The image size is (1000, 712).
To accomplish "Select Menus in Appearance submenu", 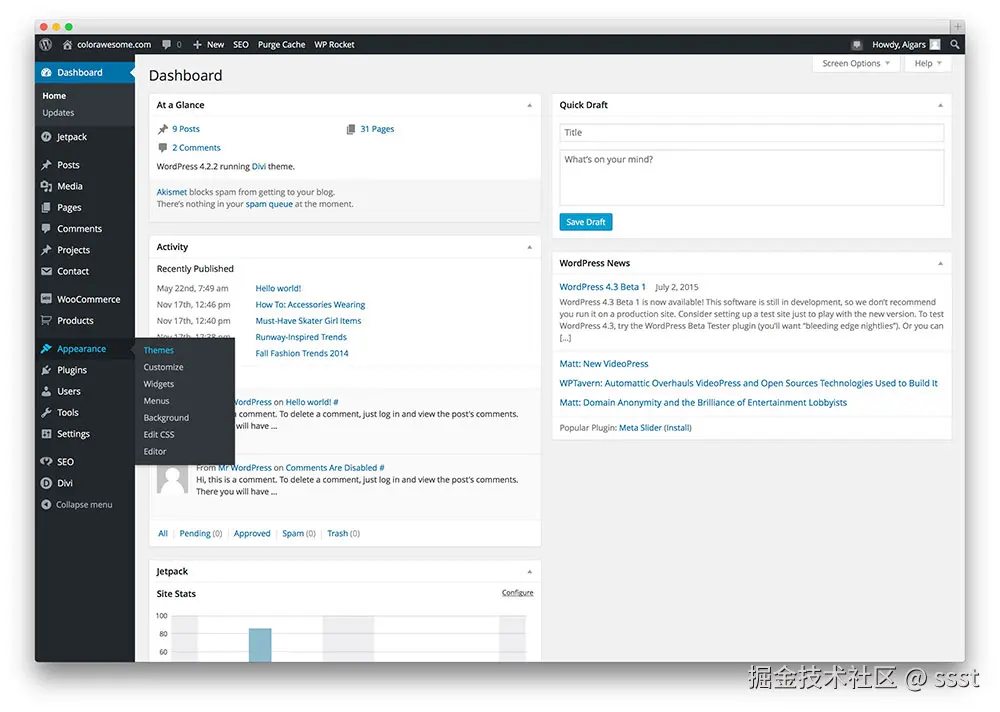I will (156, 401).
